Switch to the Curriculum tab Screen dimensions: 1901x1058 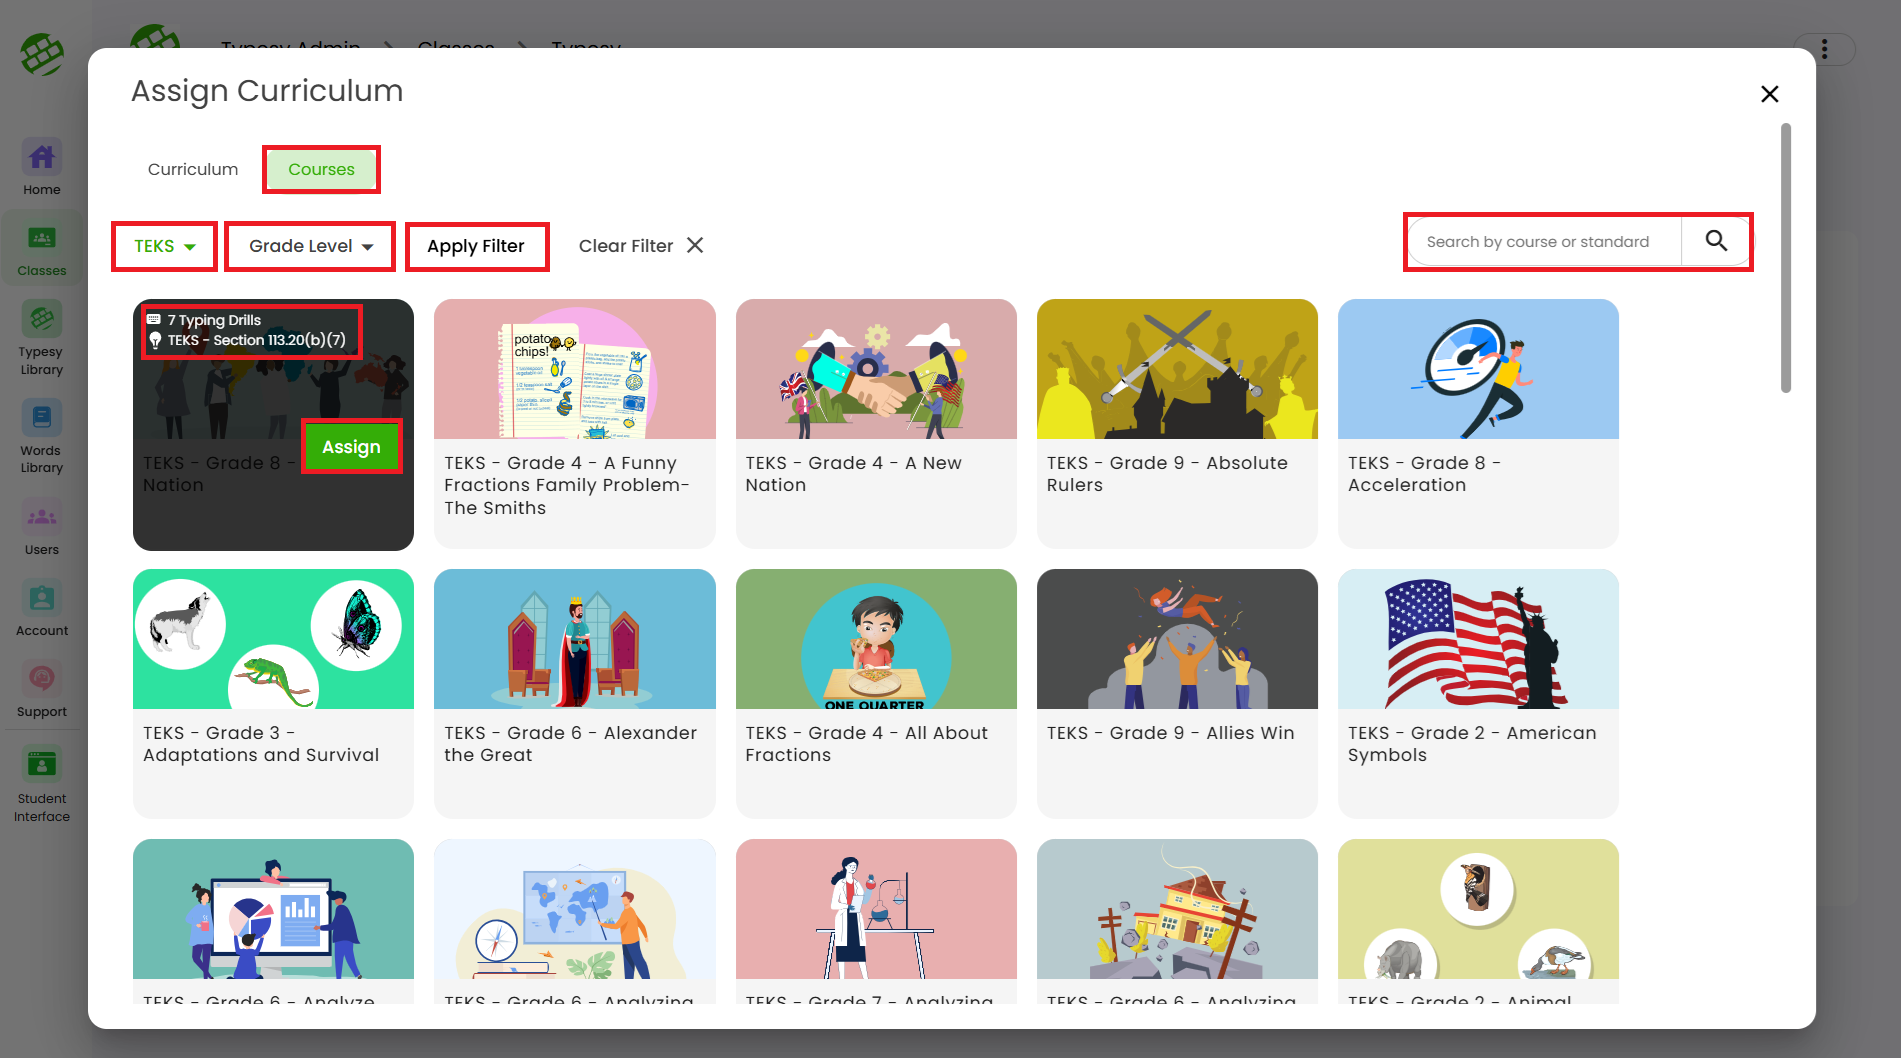pyautogui.click(x=193, y=169)
